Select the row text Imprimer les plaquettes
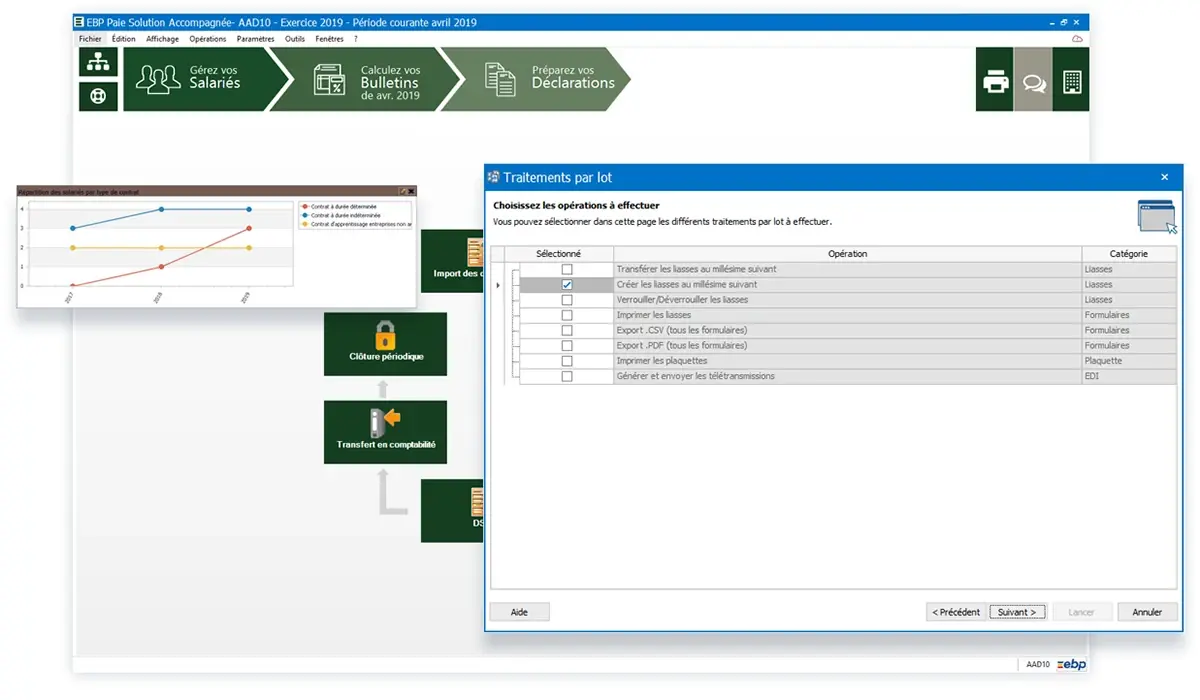 pyautogui.click(x=662, y=361)
